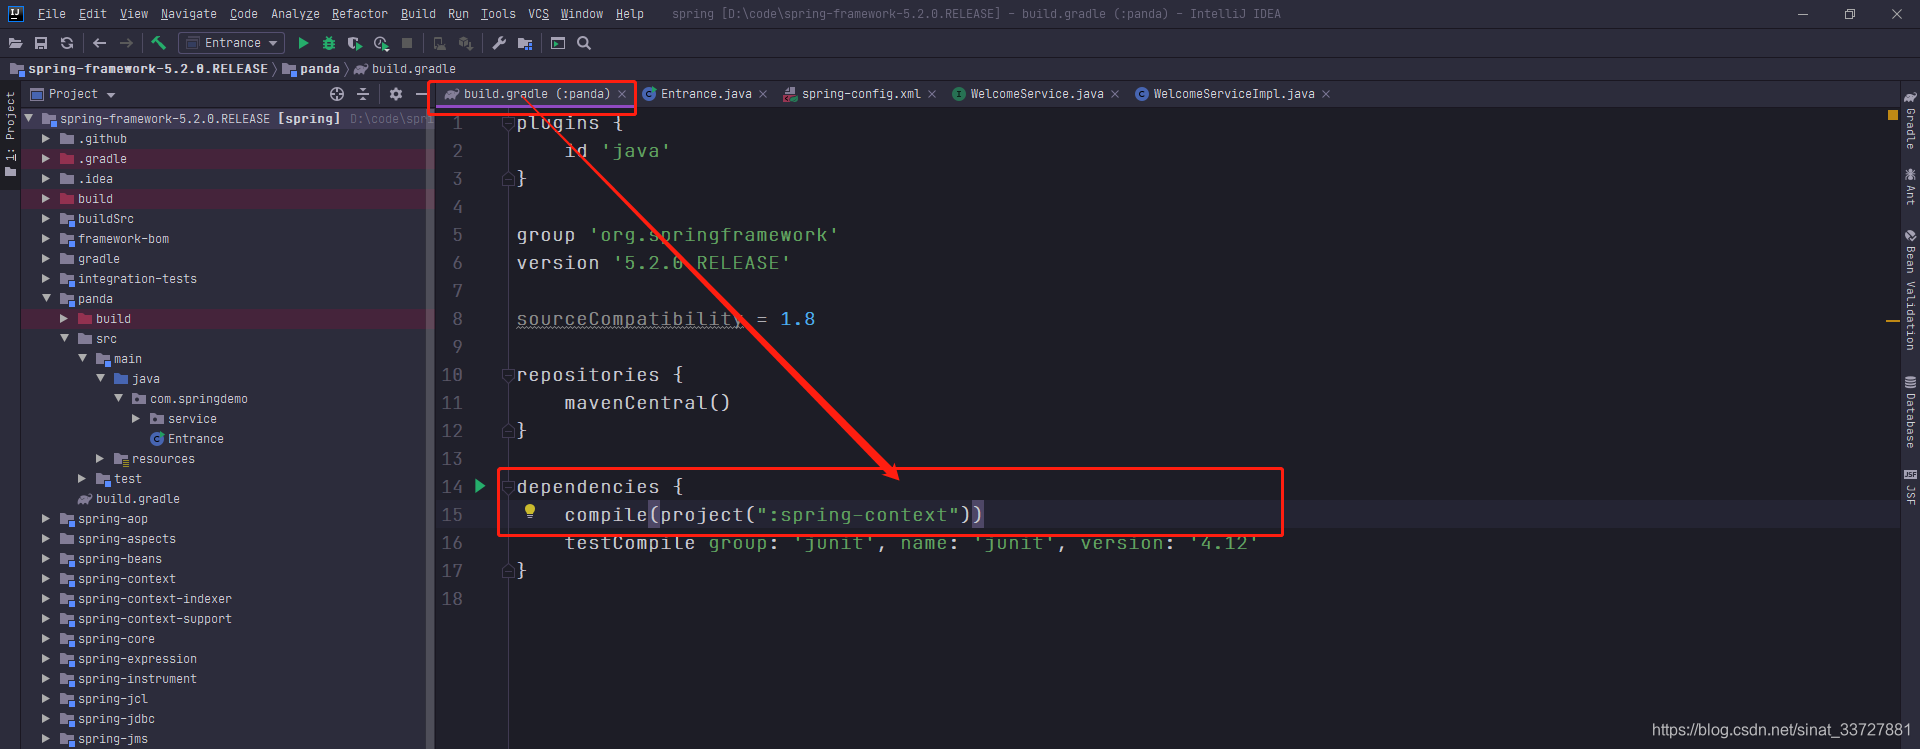Open the Database tool window stripe
Screen dimensions: 1920x749
1910,412
